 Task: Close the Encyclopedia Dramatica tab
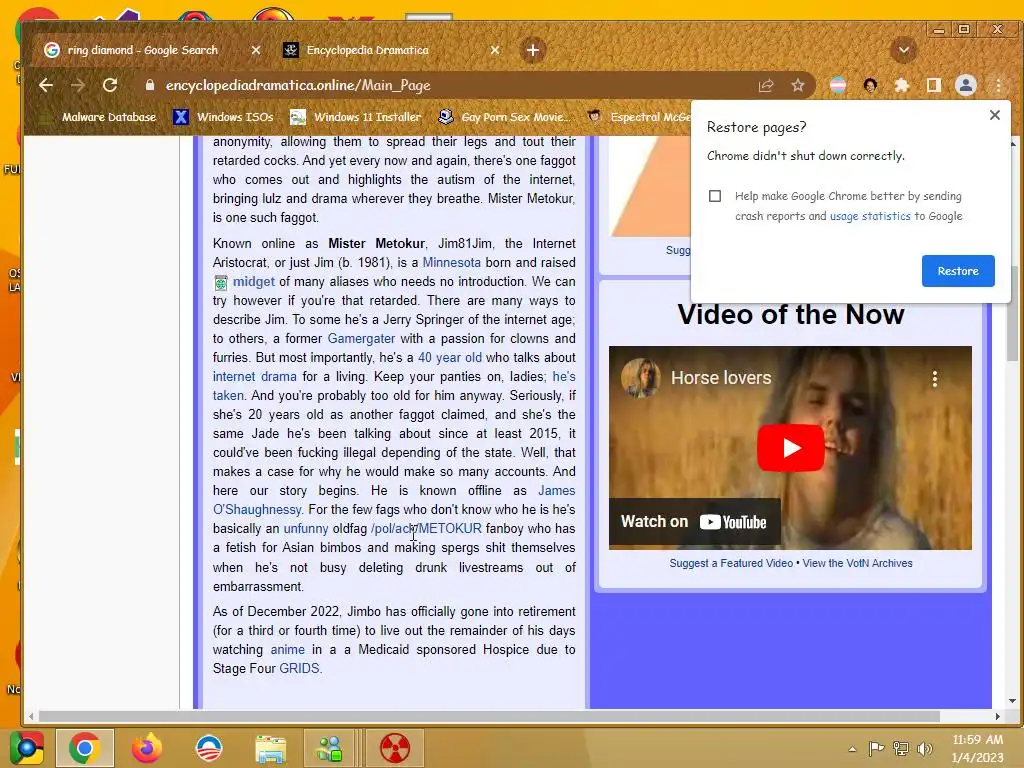click(x=495, y=50)
